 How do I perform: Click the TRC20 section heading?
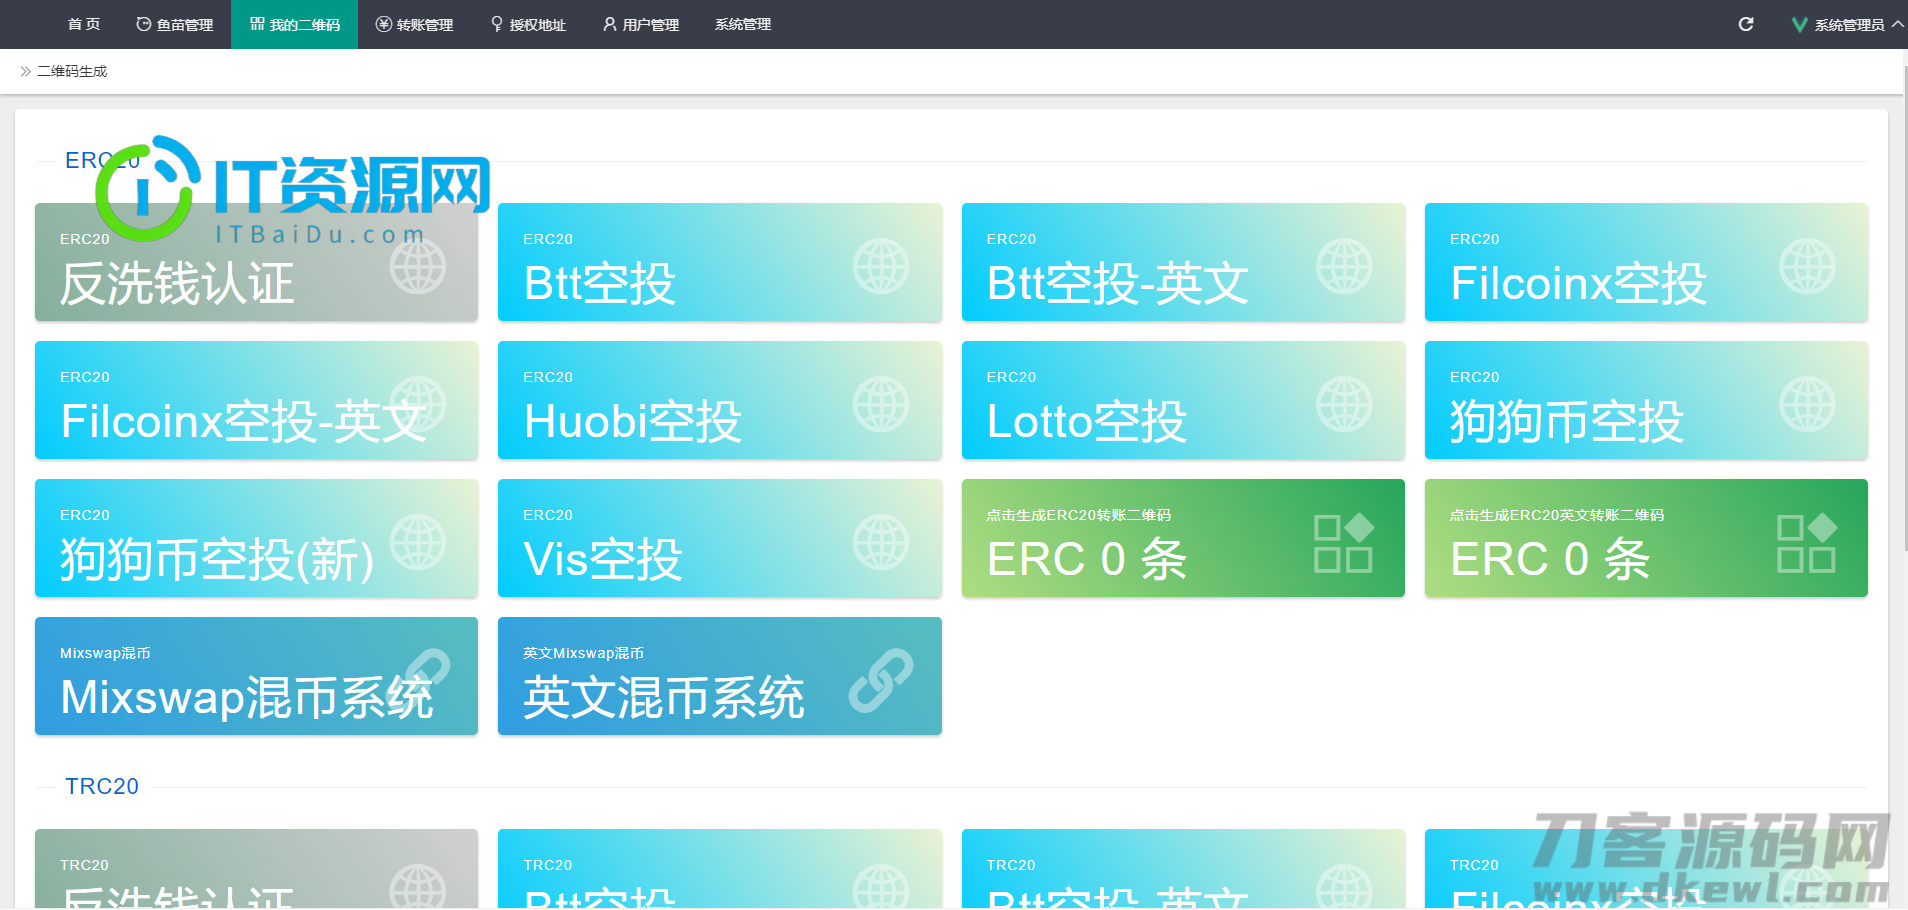pyautogui.click(x=102, y=786)
